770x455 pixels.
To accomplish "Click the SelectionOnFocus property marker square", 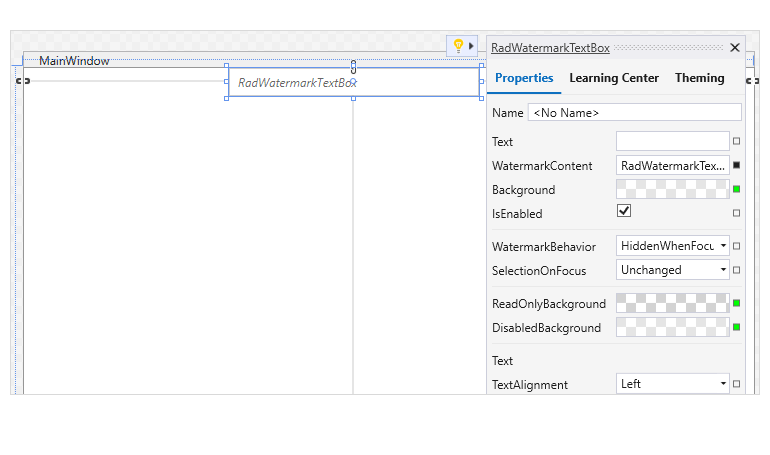I will coord(736,270).
